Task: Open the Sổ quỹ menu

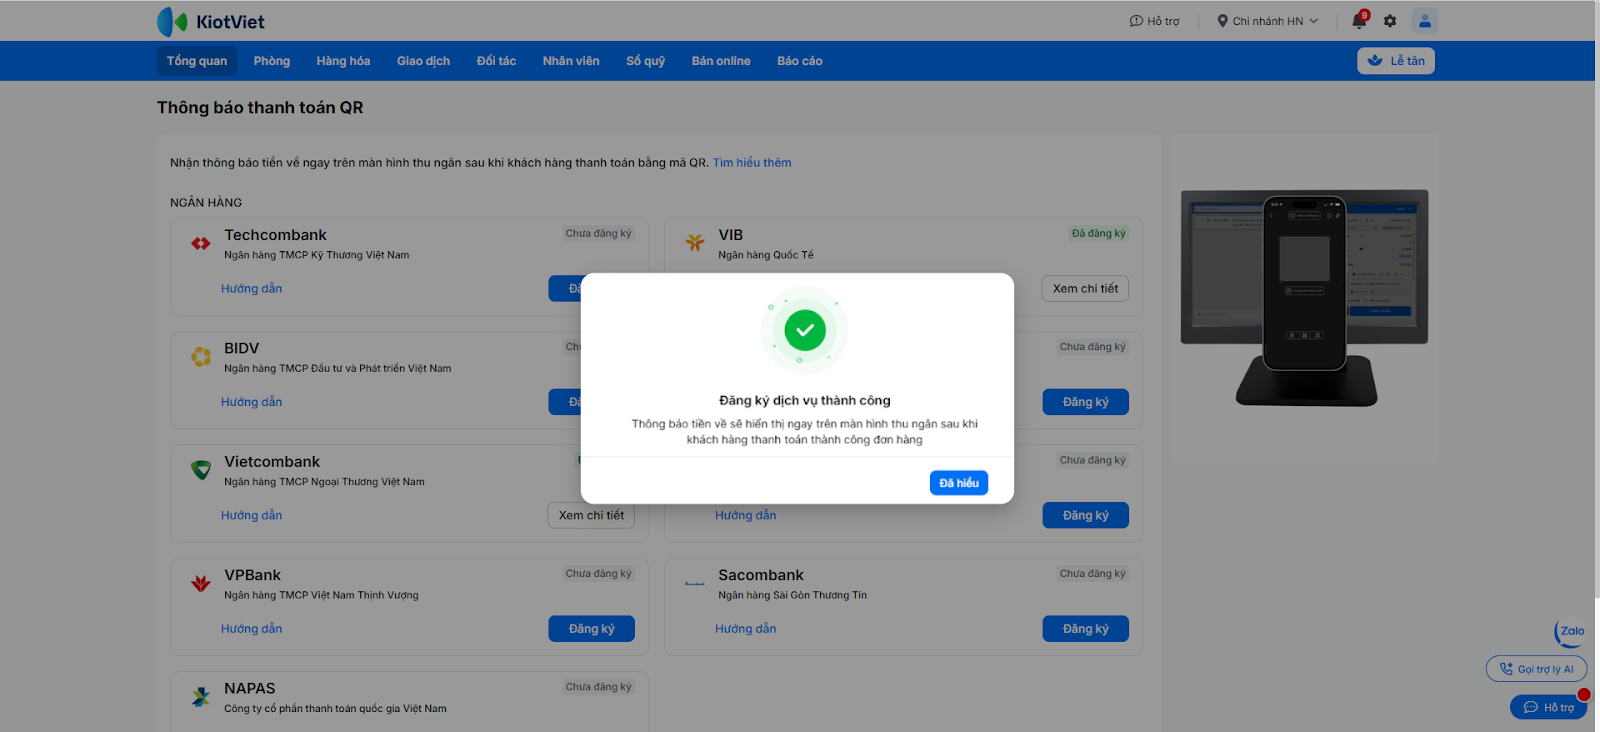Action: 646,61
